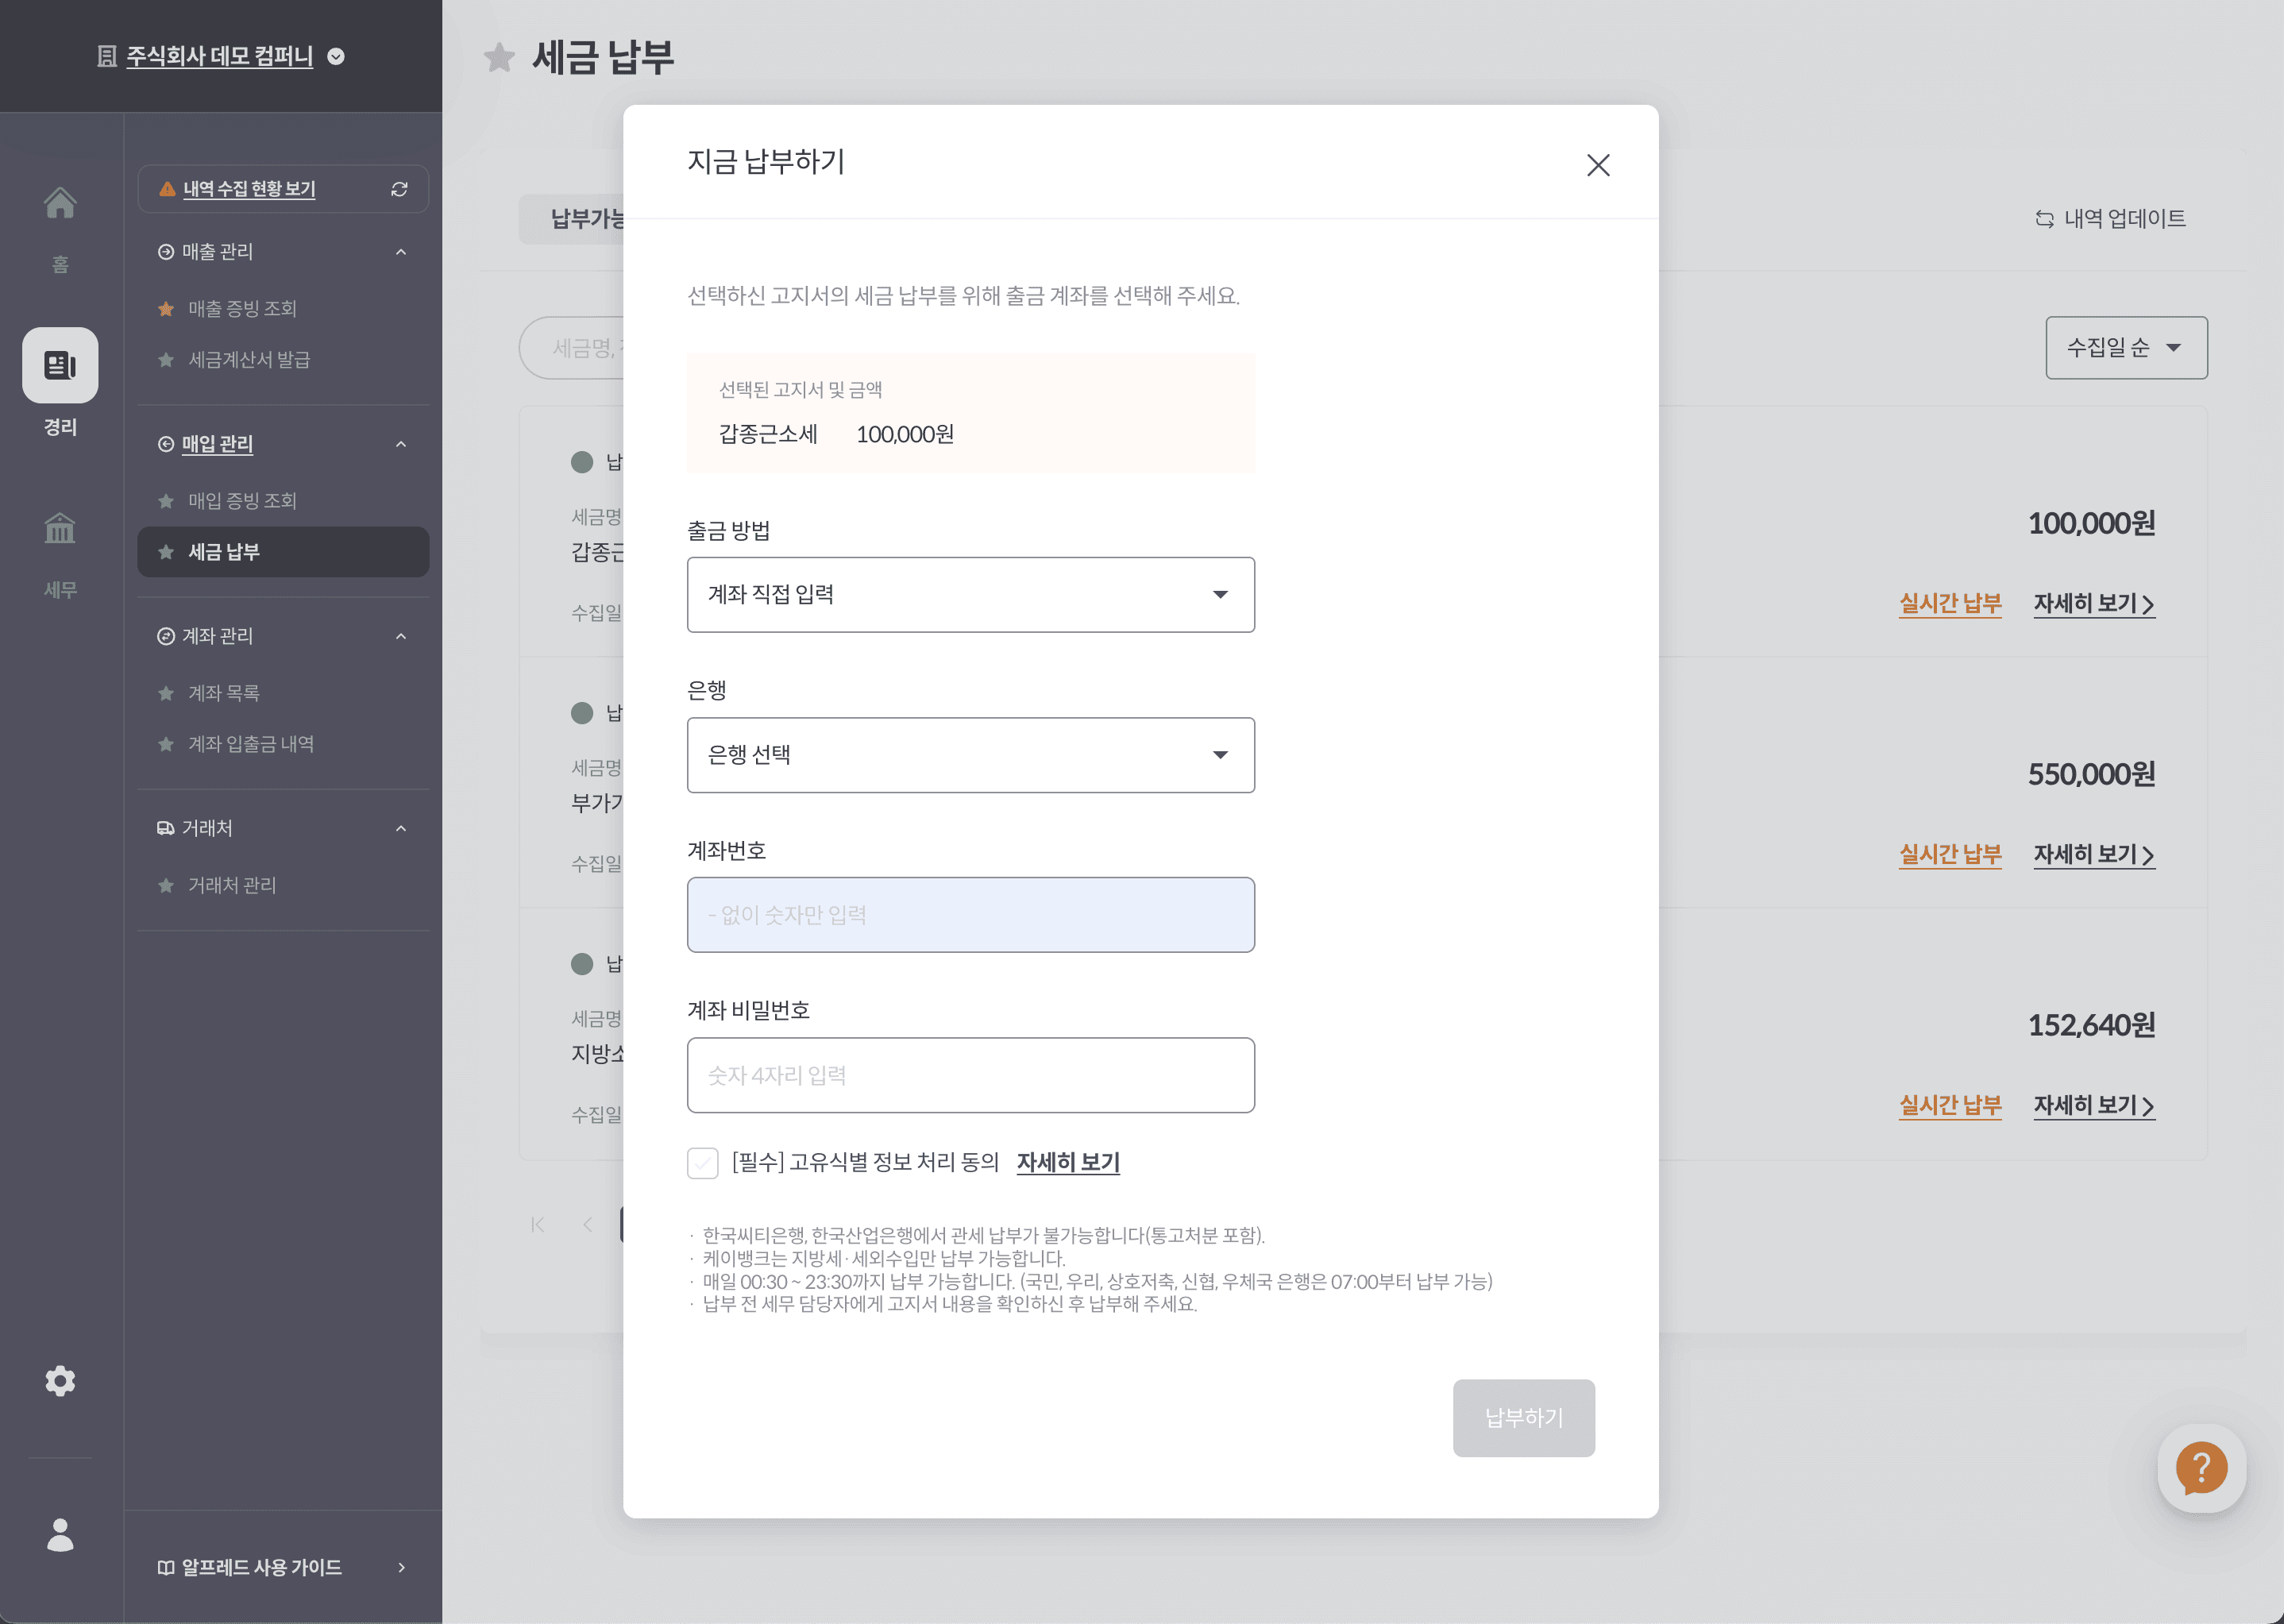This screenshot has height=1624, width=2284.
Task: Select the 550,000원 bill round checkbox
Action: [582, 713]
